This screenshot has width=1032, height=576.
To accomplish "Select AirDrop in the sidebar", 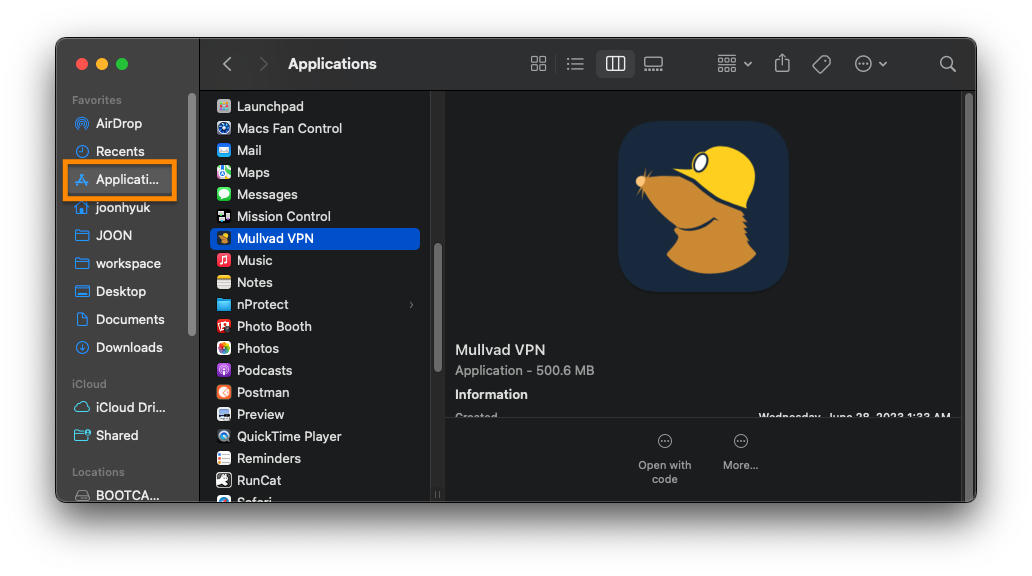I will click(118, 124).
